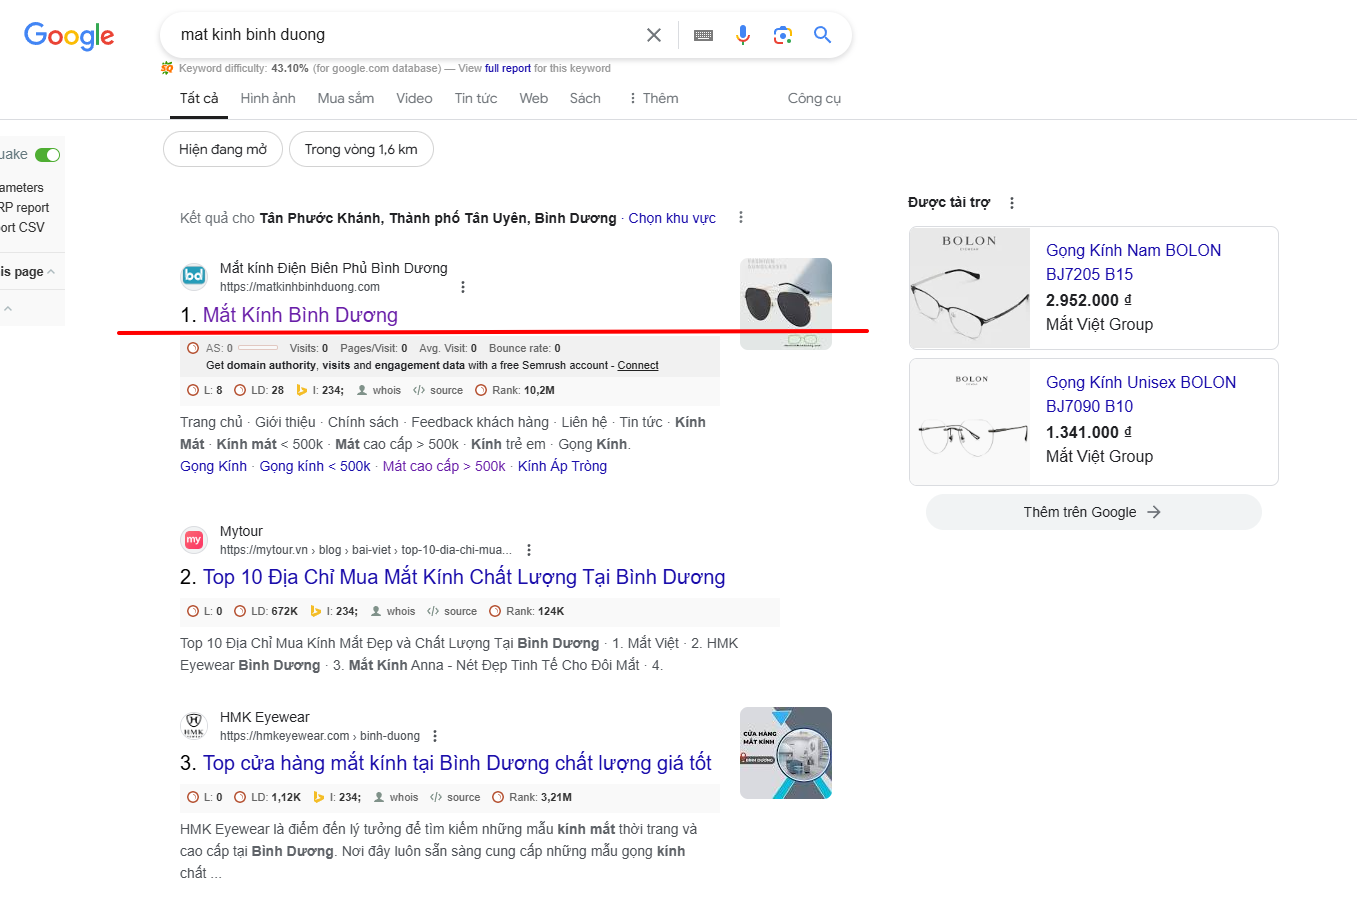Open whois for matkinhbinhduong.com result
The image size is (1357, 900).
click(x=378, y=391)
